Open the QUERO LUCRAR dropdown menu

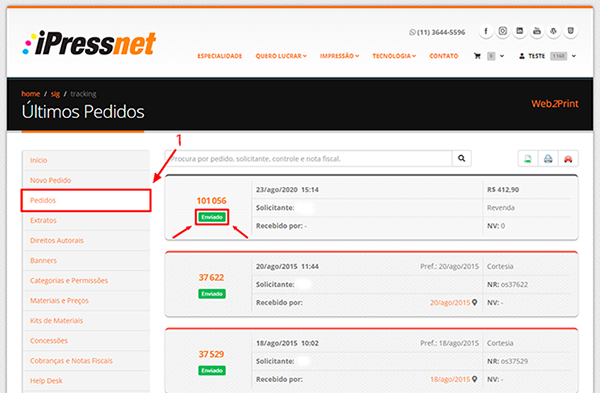281,56
